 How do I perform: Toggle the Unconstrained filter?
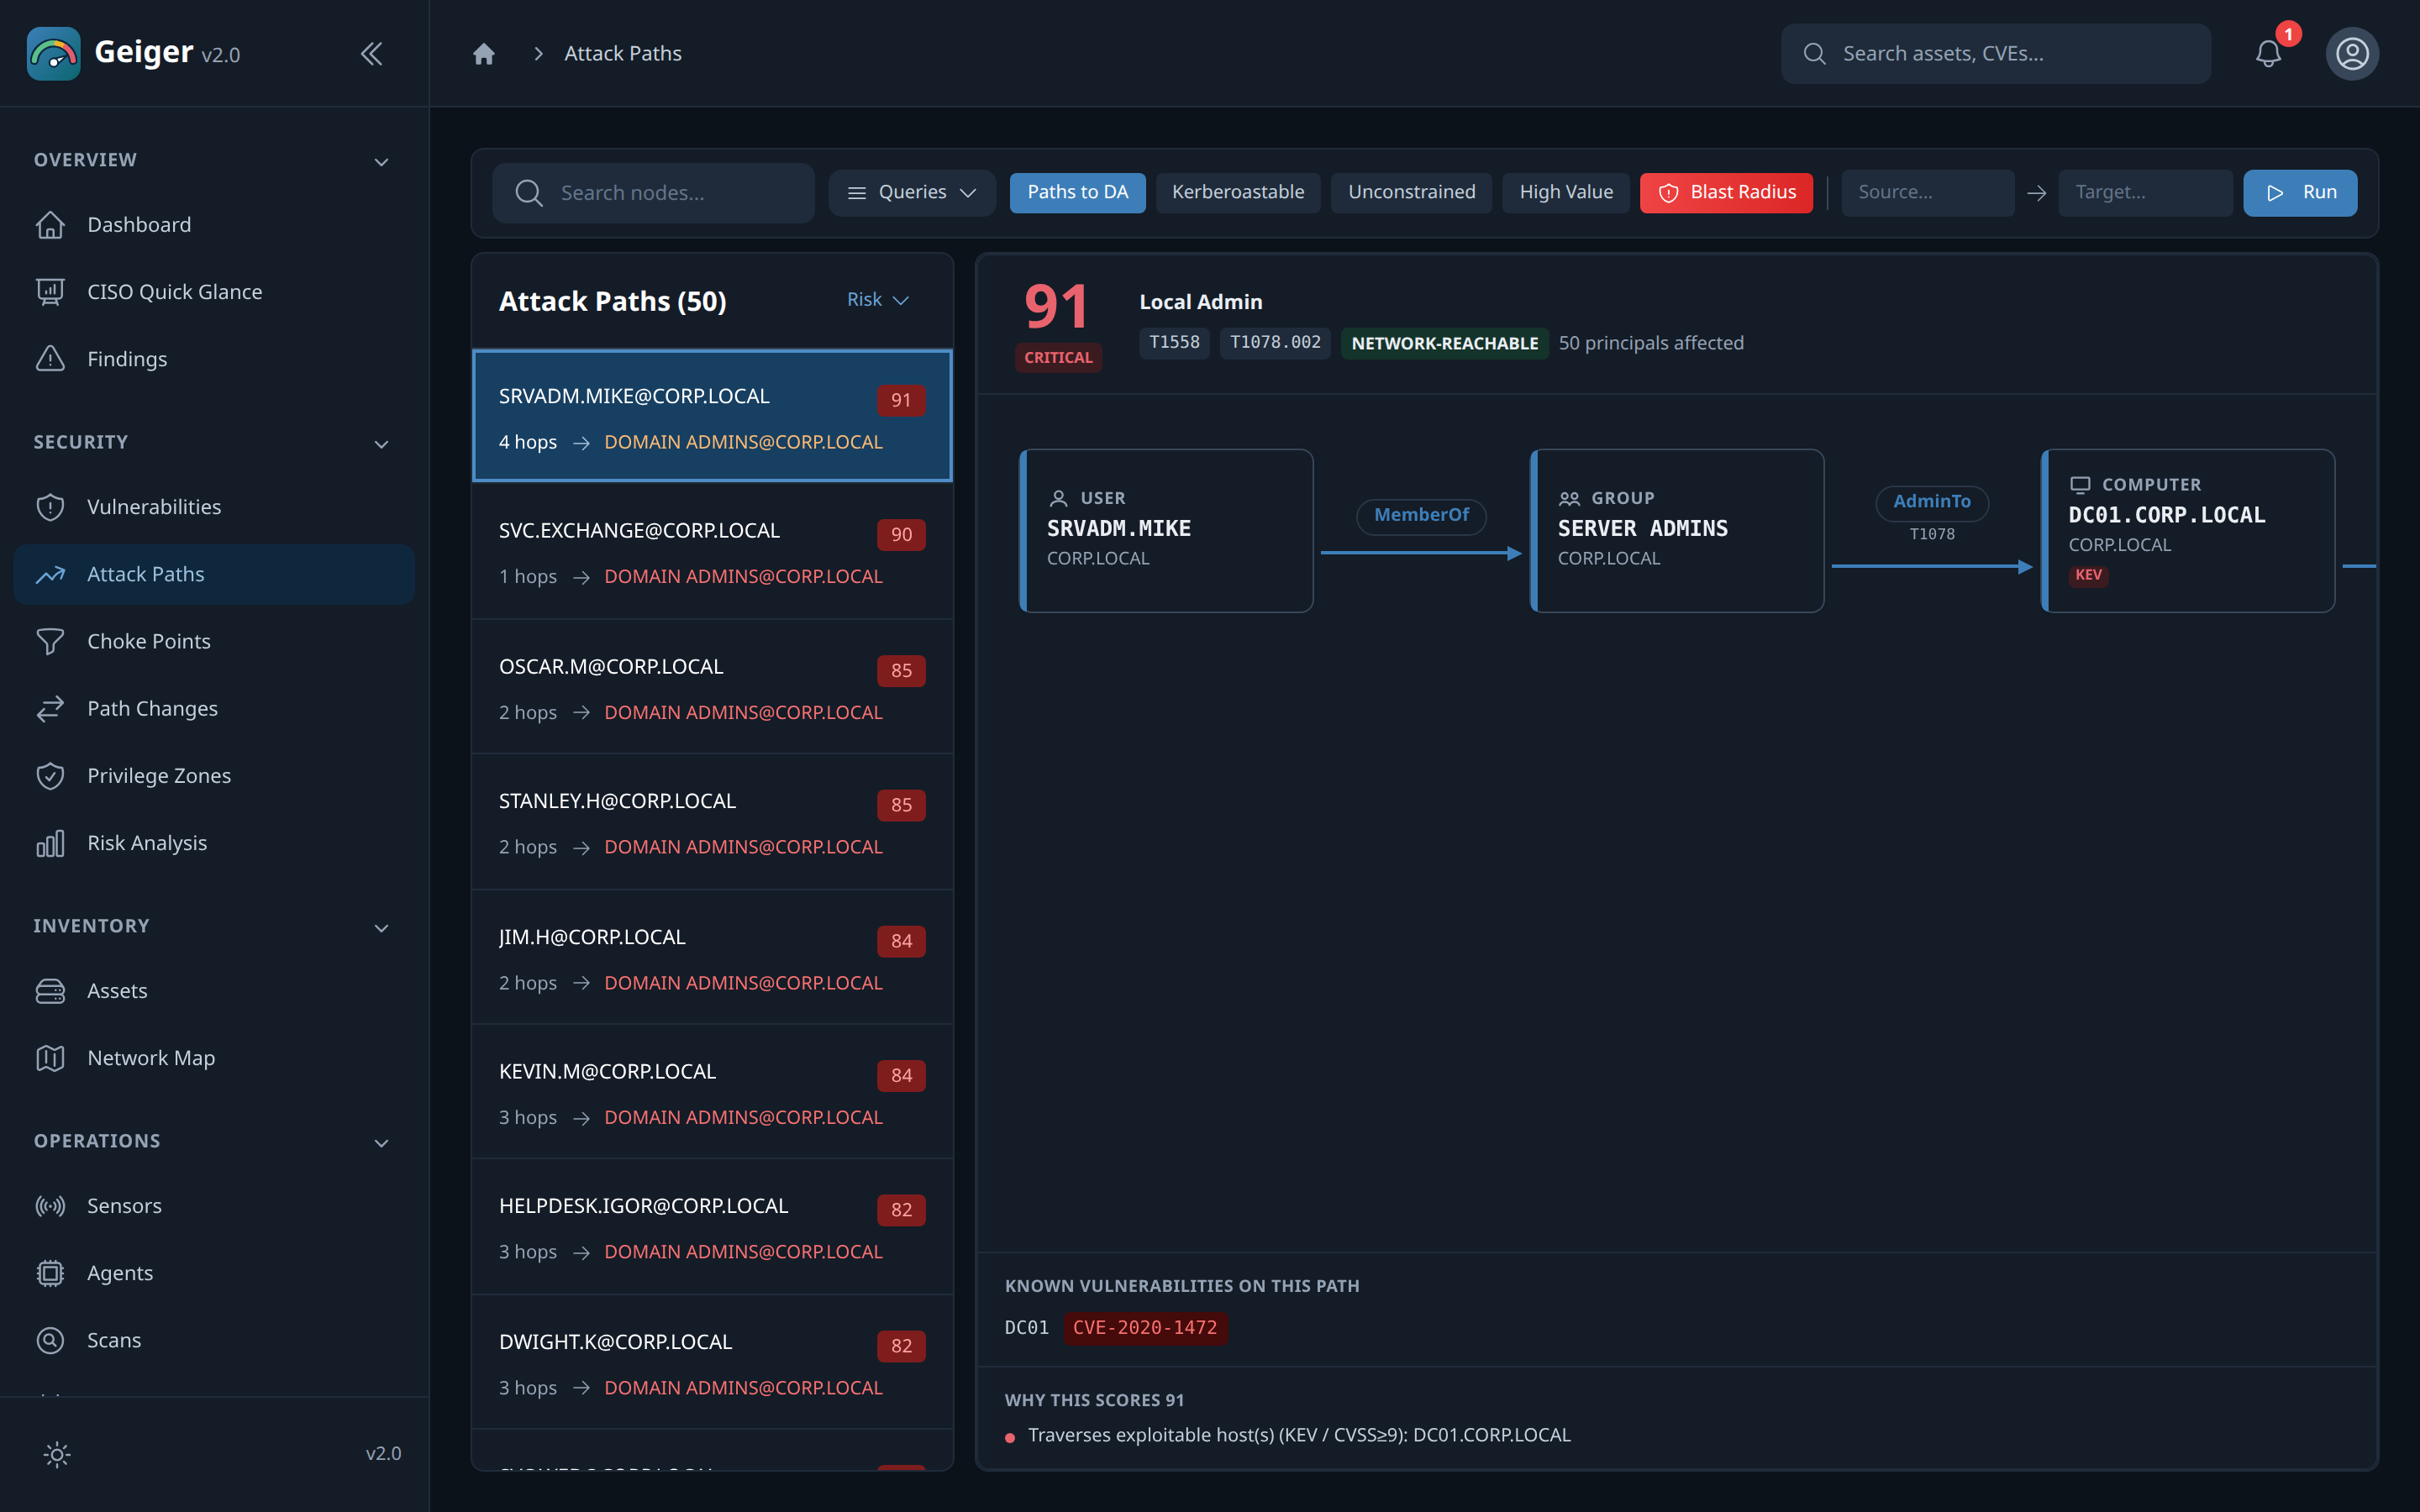tap(1411, 192)
